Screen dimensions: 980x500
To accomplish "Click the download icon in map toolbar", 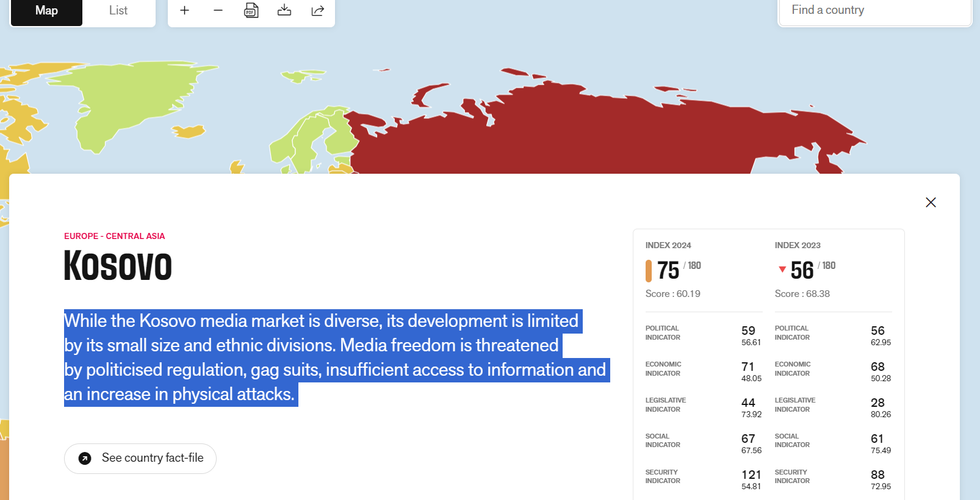I will tap(284, 11).
